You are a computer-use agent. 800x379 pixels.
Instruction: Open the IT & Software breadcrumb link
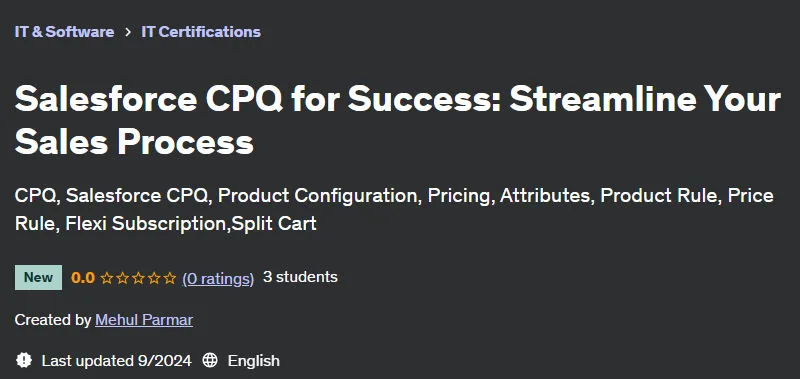tap(64, 32)
